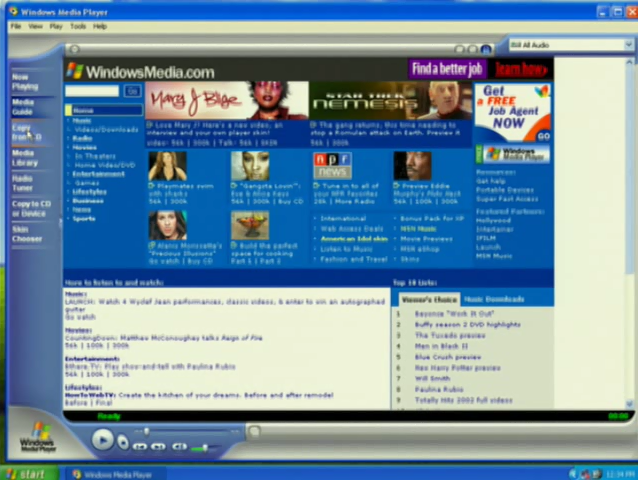
Task: Click the Playmates swim thumbnail
Action: pyautogui.click(x=168, y=166)
